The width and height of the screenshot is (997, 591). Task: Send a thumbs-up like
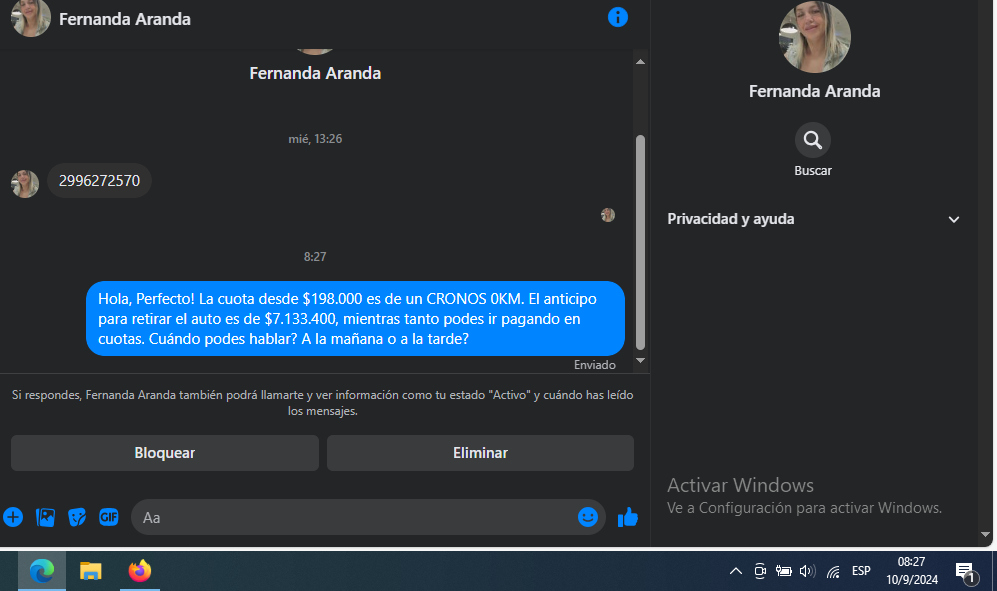coord(628,517)
